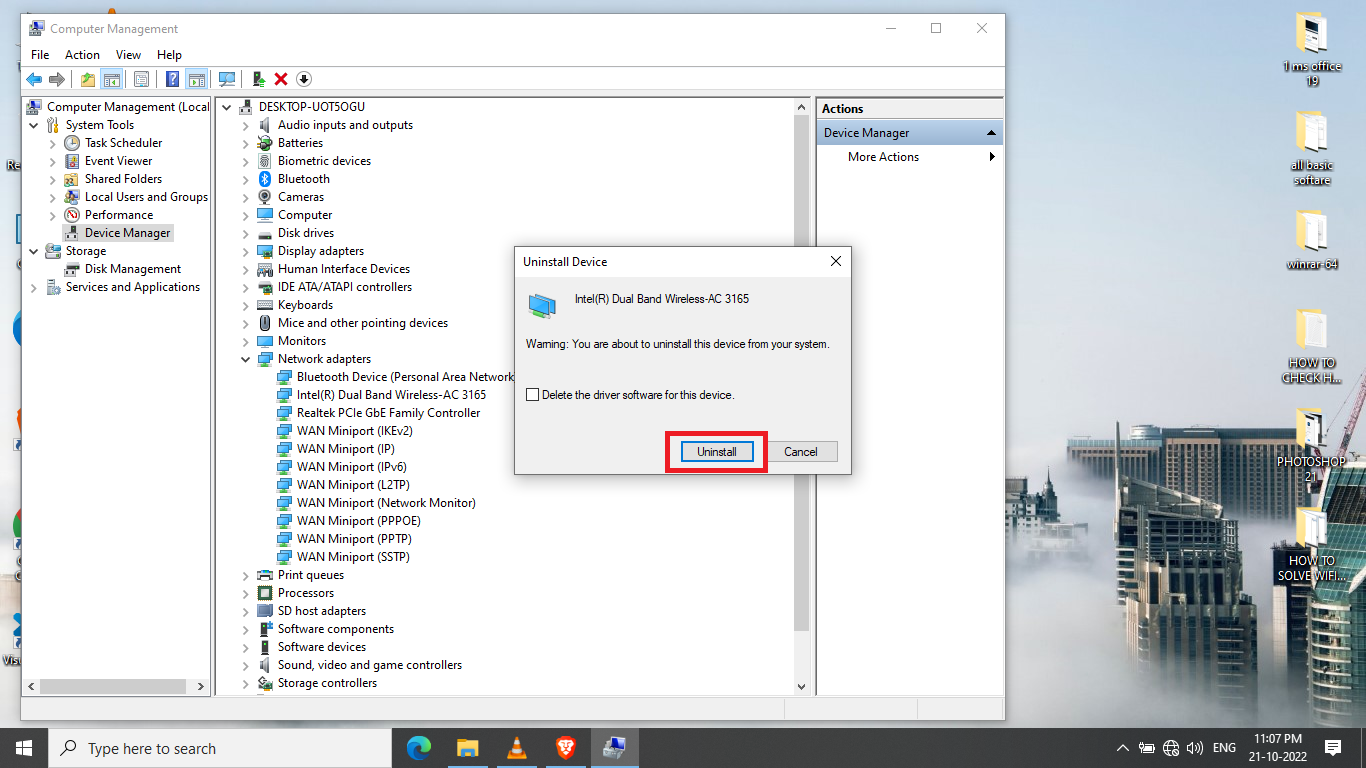Toggle Show/Hide Console Tree toolbar icon
Viewport: 1366px width, 768px height.
click(112, 79)
